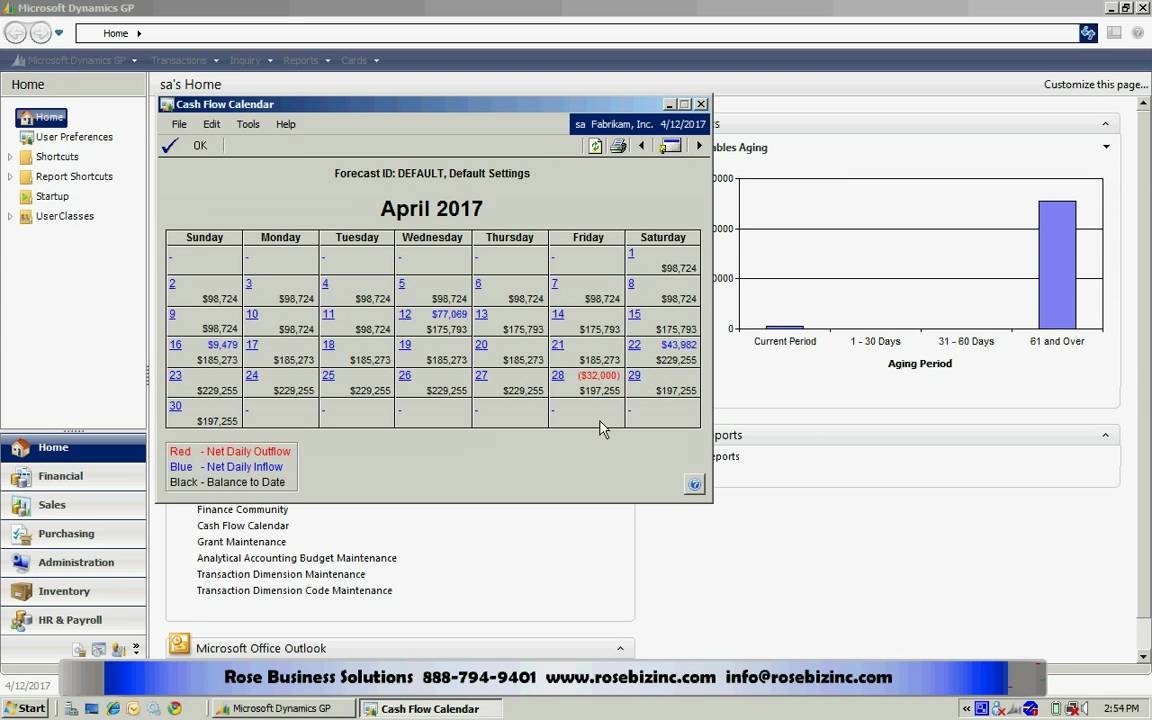The height and width of the screenshot is (720, 1152).
Task: Click April 28 date link in calendar
Action: tap(558, 375)
